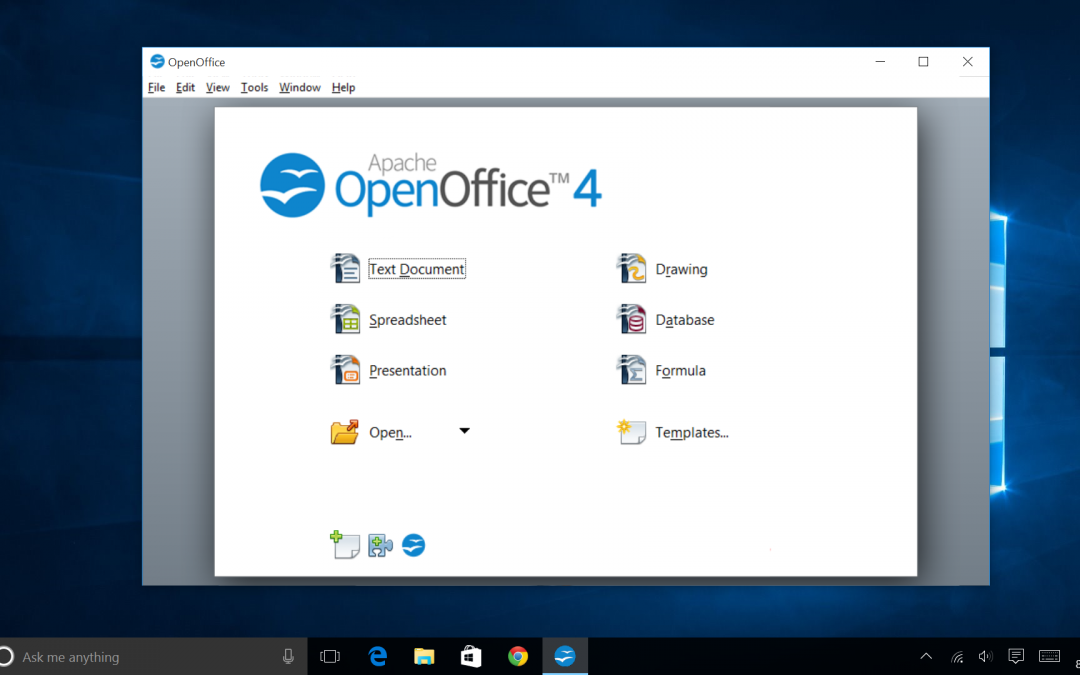Image resolution: width=1080 pixels, height=675 pixels.
Task: Click the Presentation icon
Action: pos(345,370)
